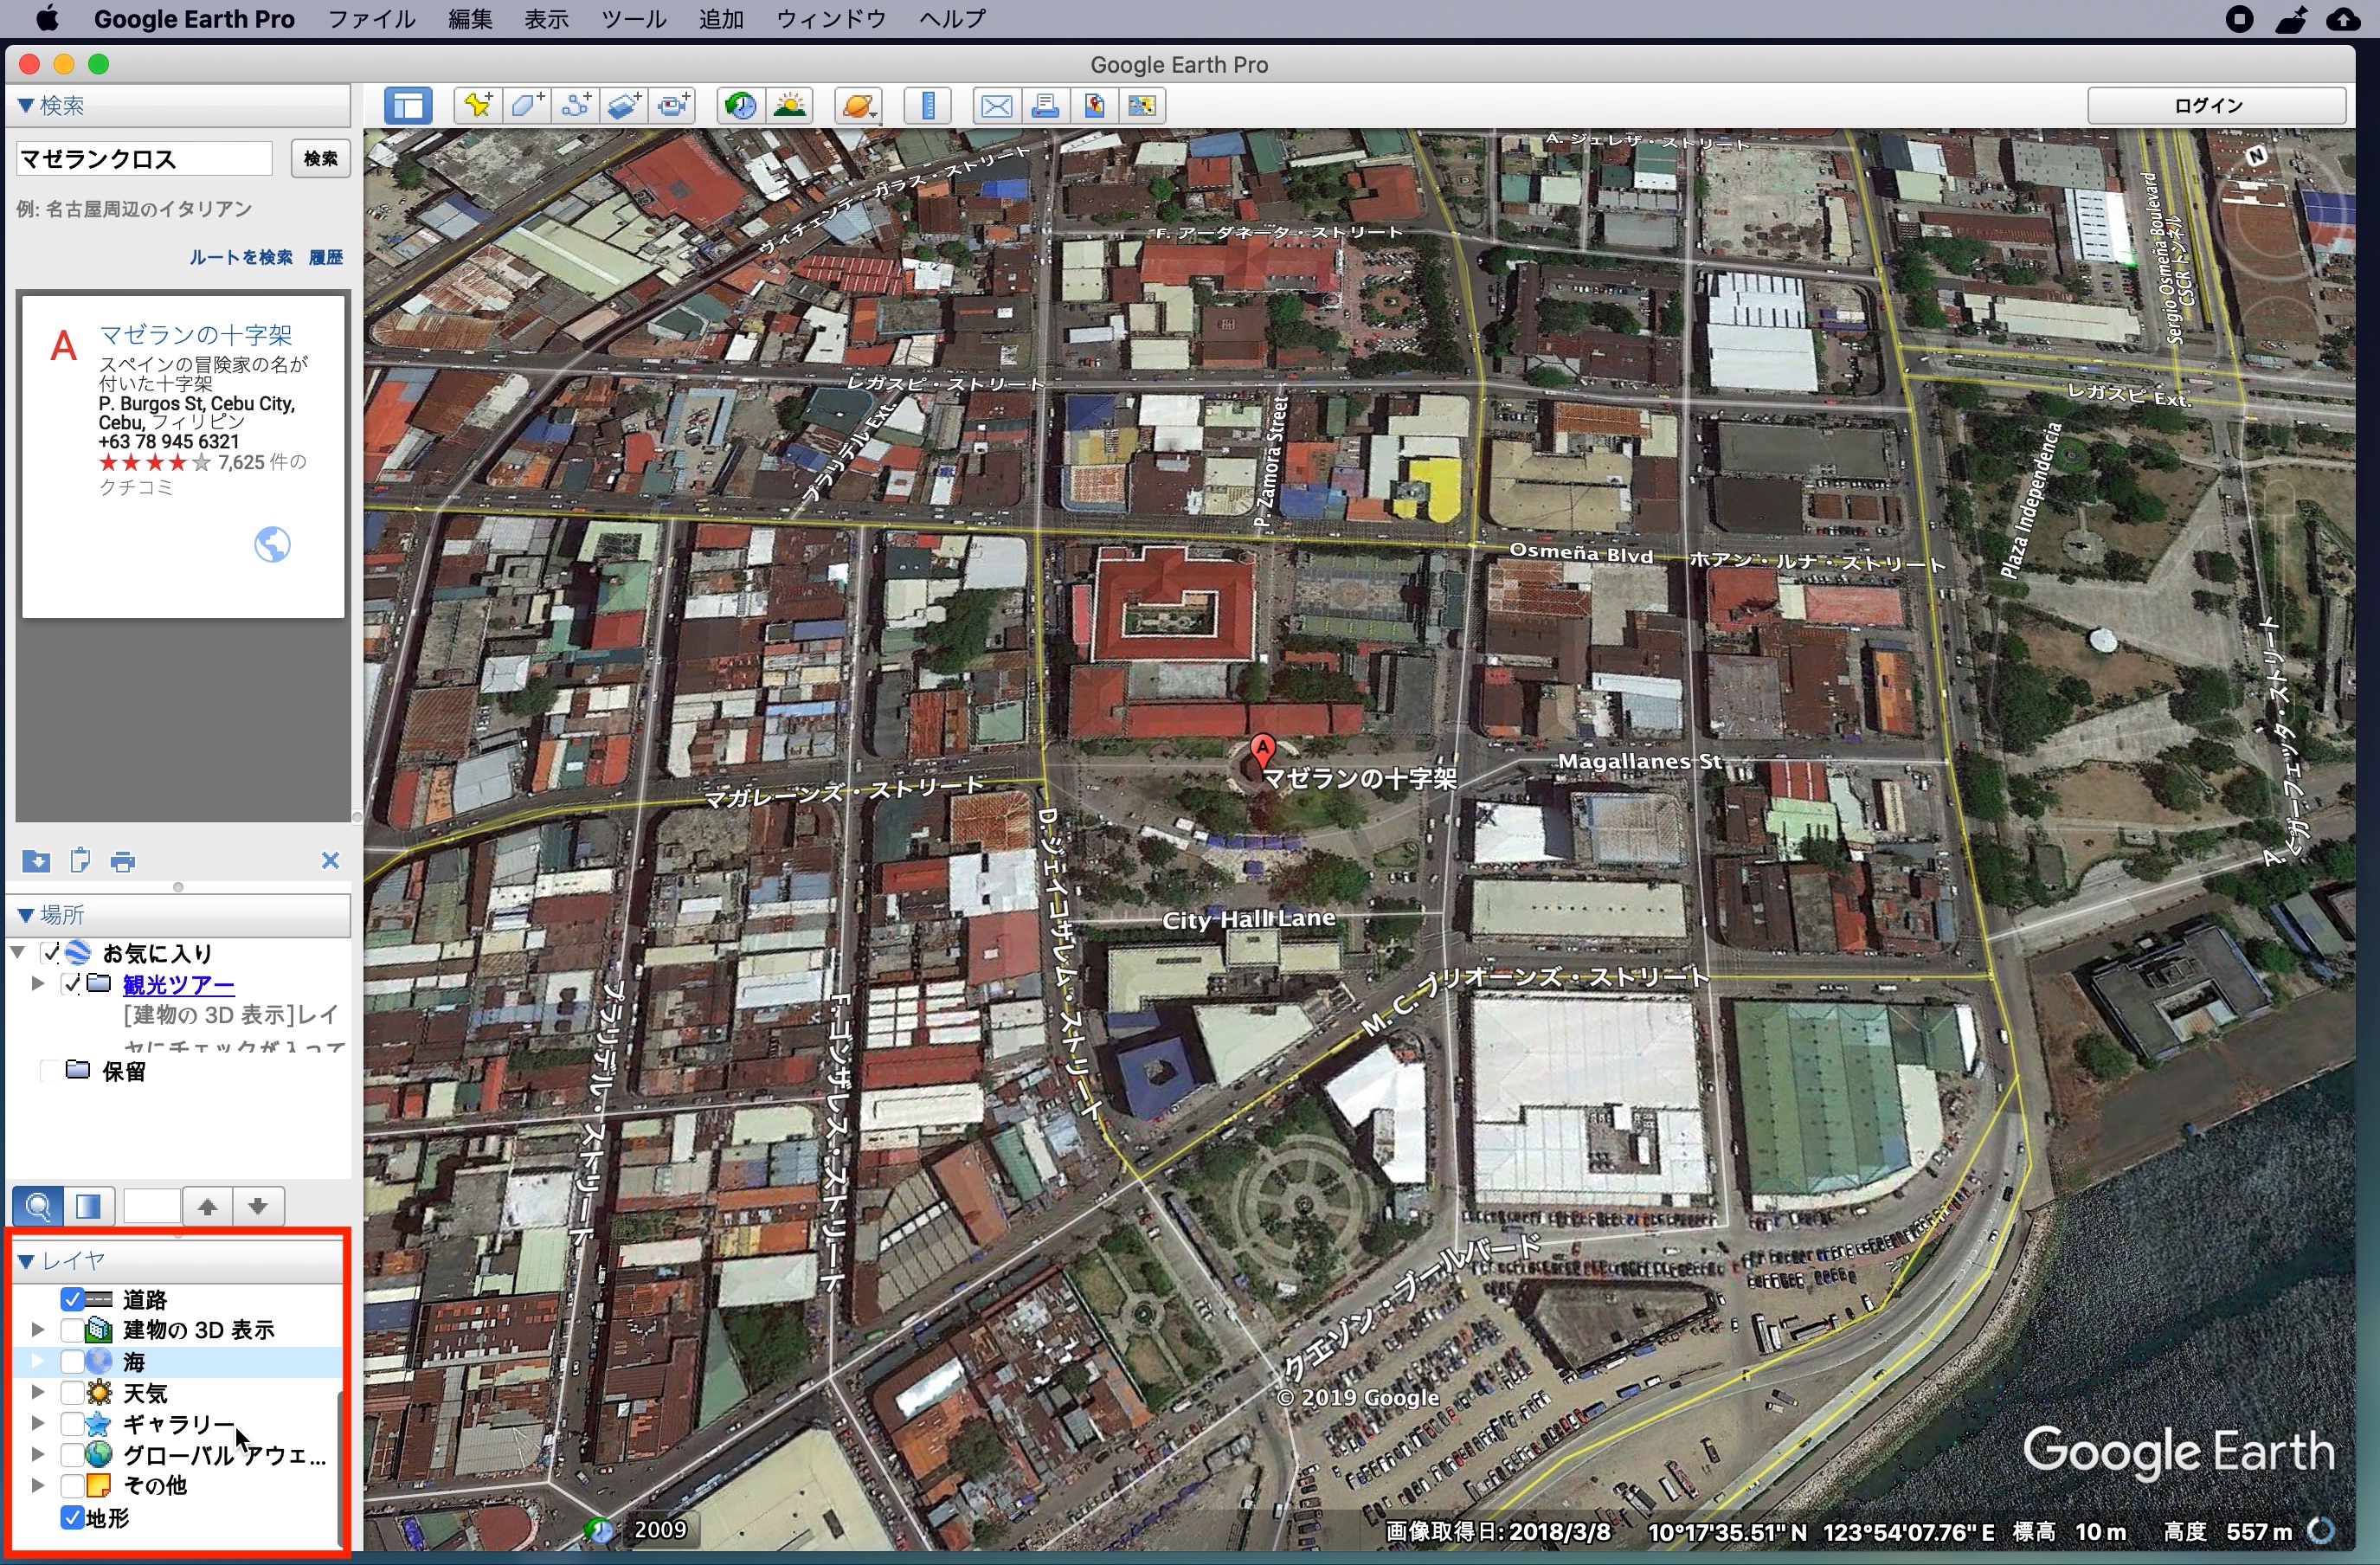The height and width of the screenshot is (1565, 2380).
Task: Expand the 観光ツアー folder
Action: pyautogui.click(x=38, y=984)
